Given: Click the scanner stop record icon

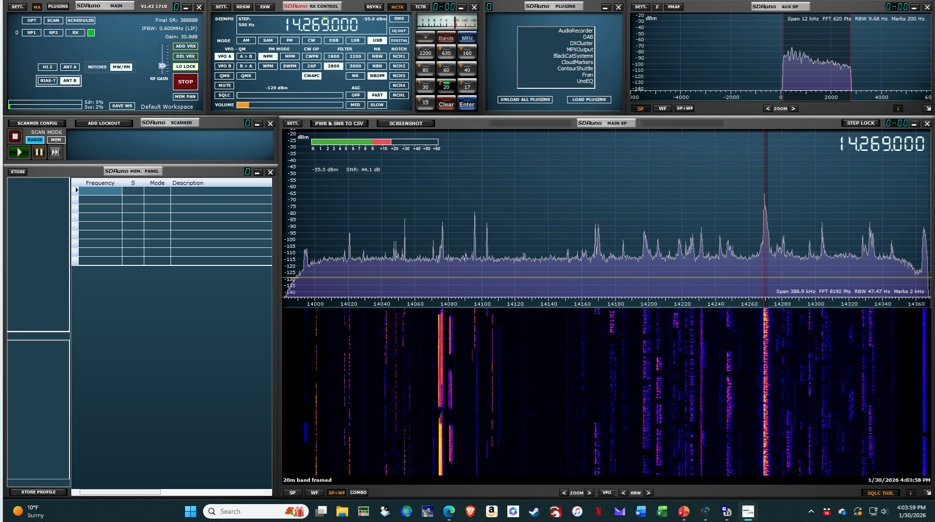Looking at the screenshot, I should (16, 135).
